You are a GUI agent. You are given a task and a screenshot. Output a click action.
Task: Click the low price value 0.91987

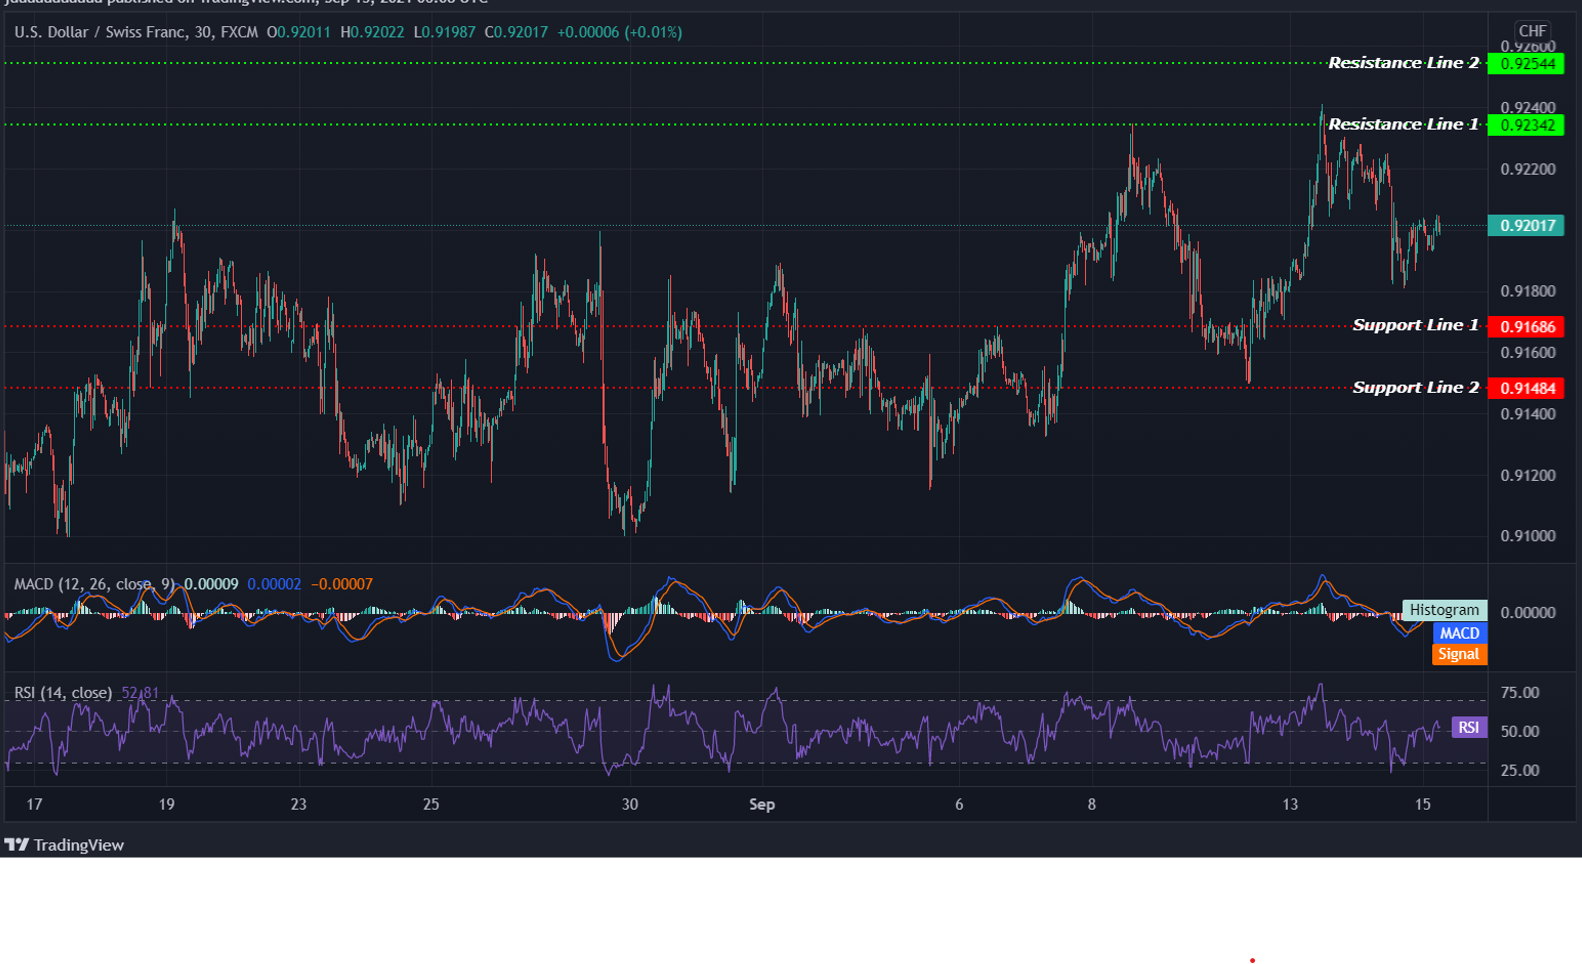tap(448, 32)
